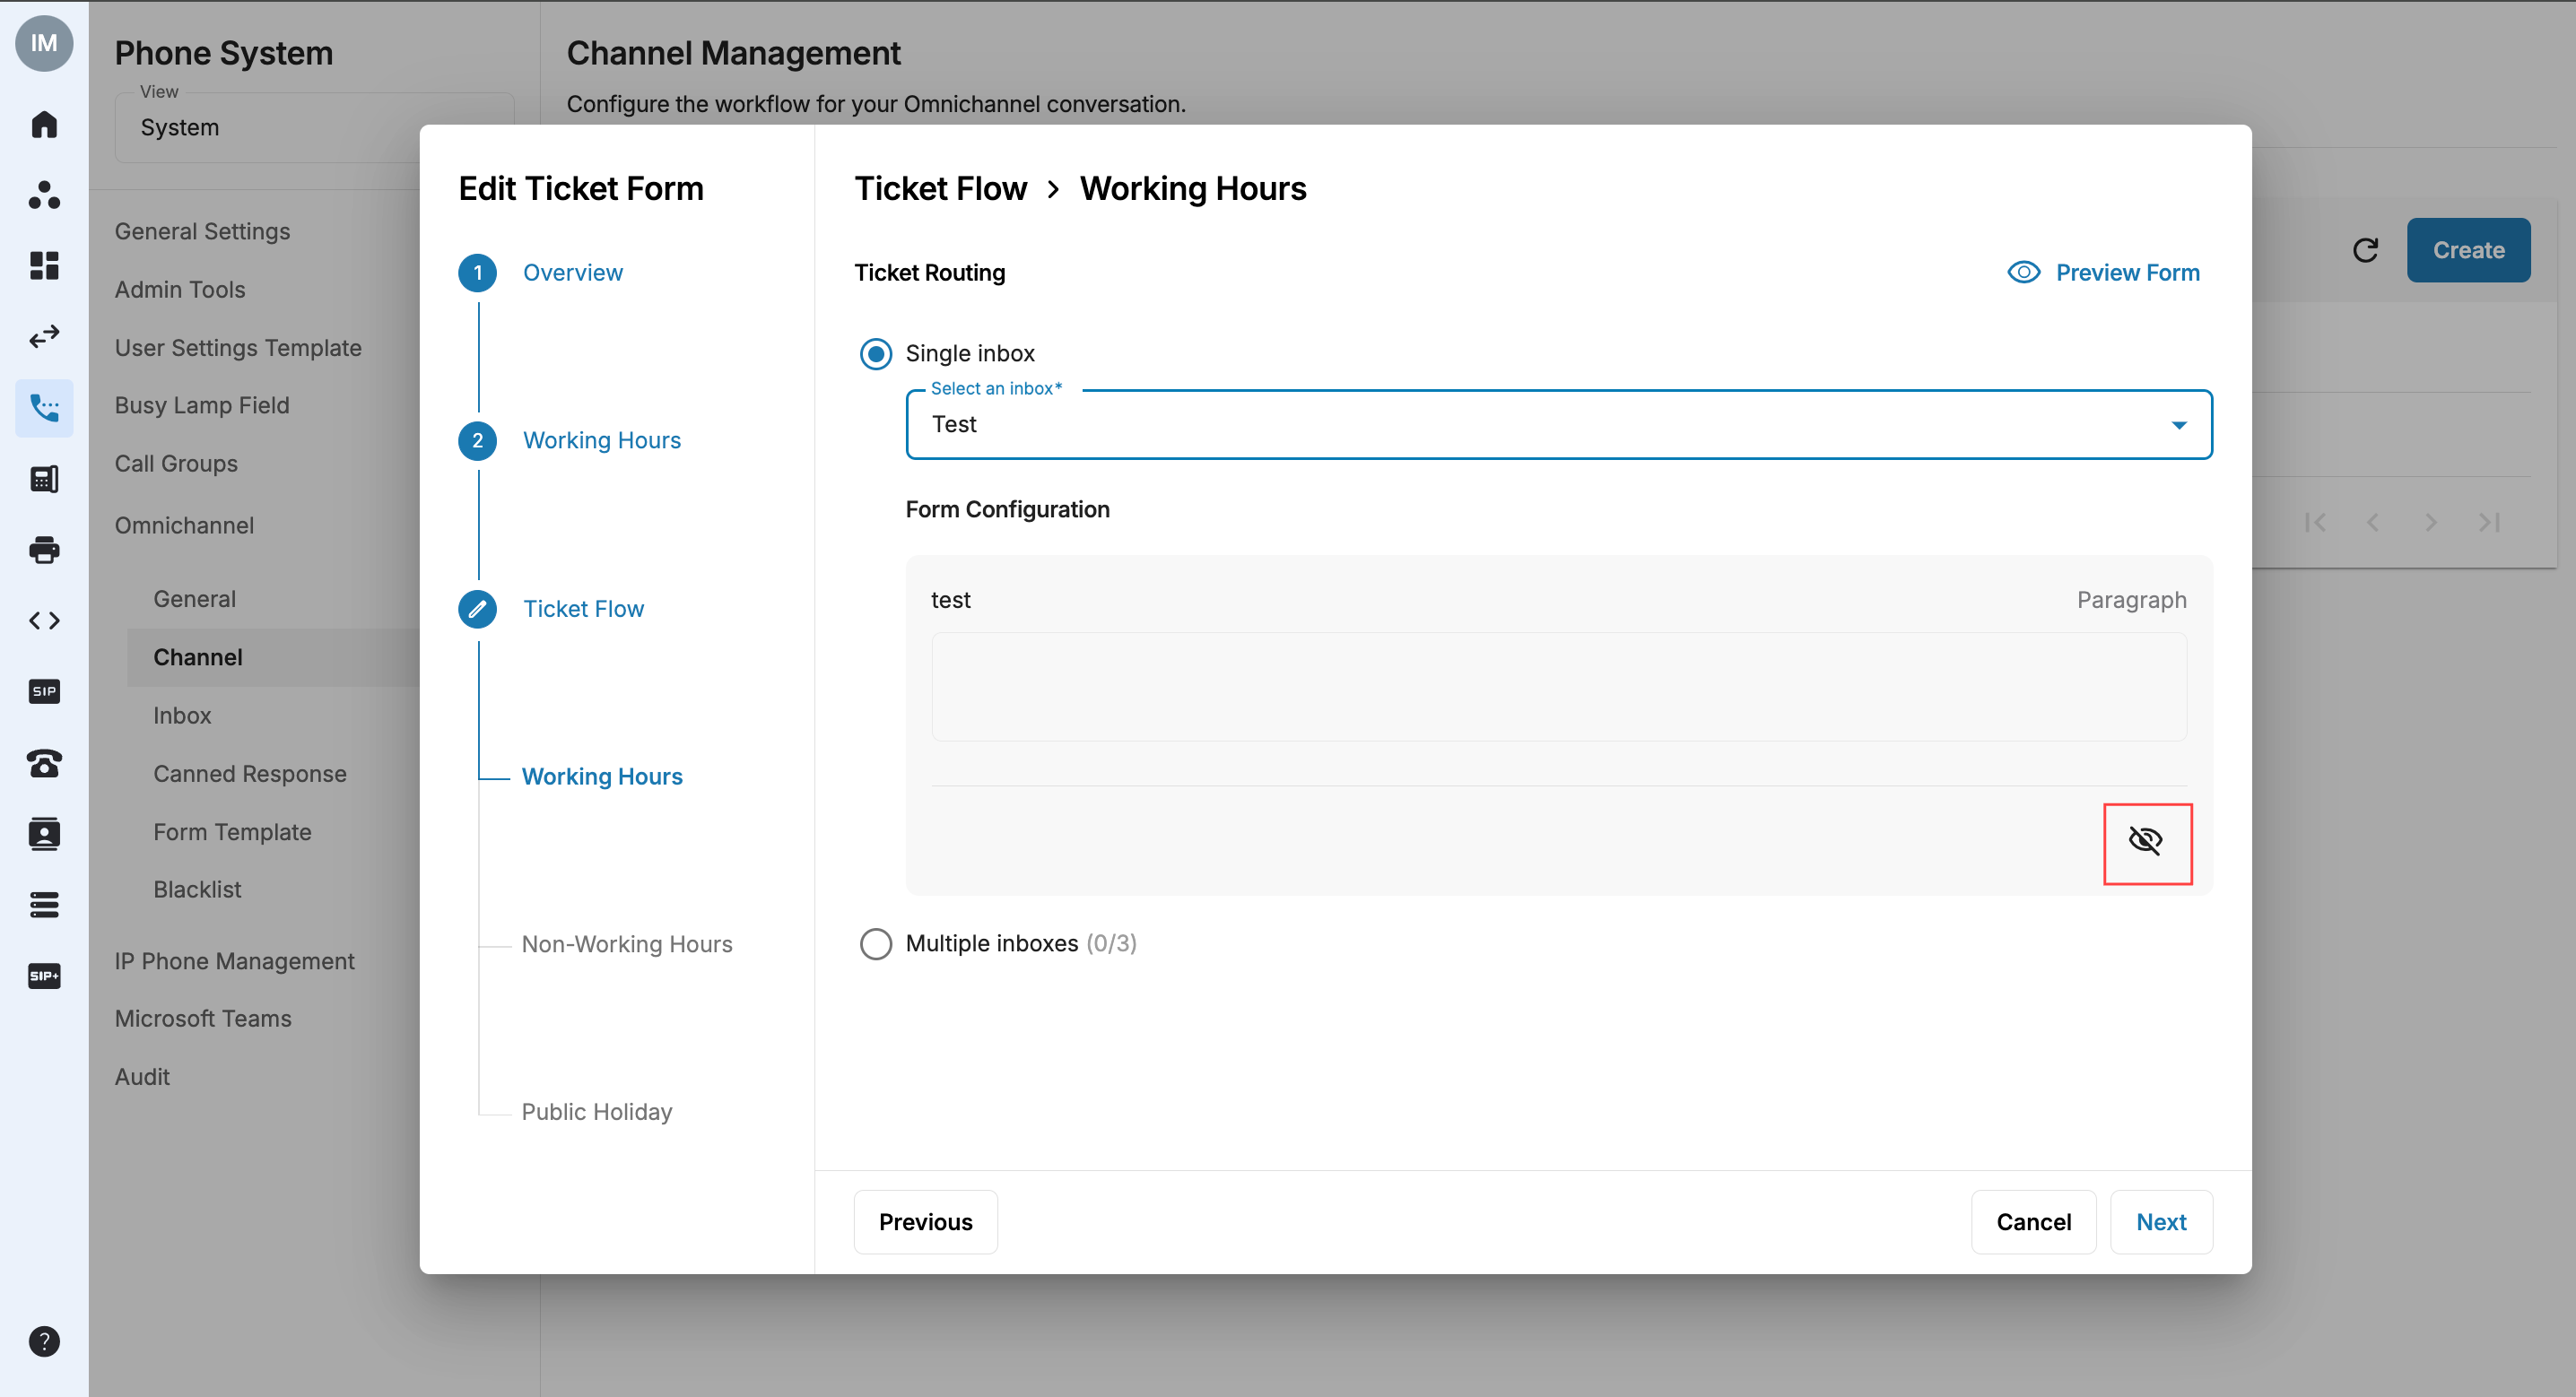Open Call Groups menu item

pos(176,464)
